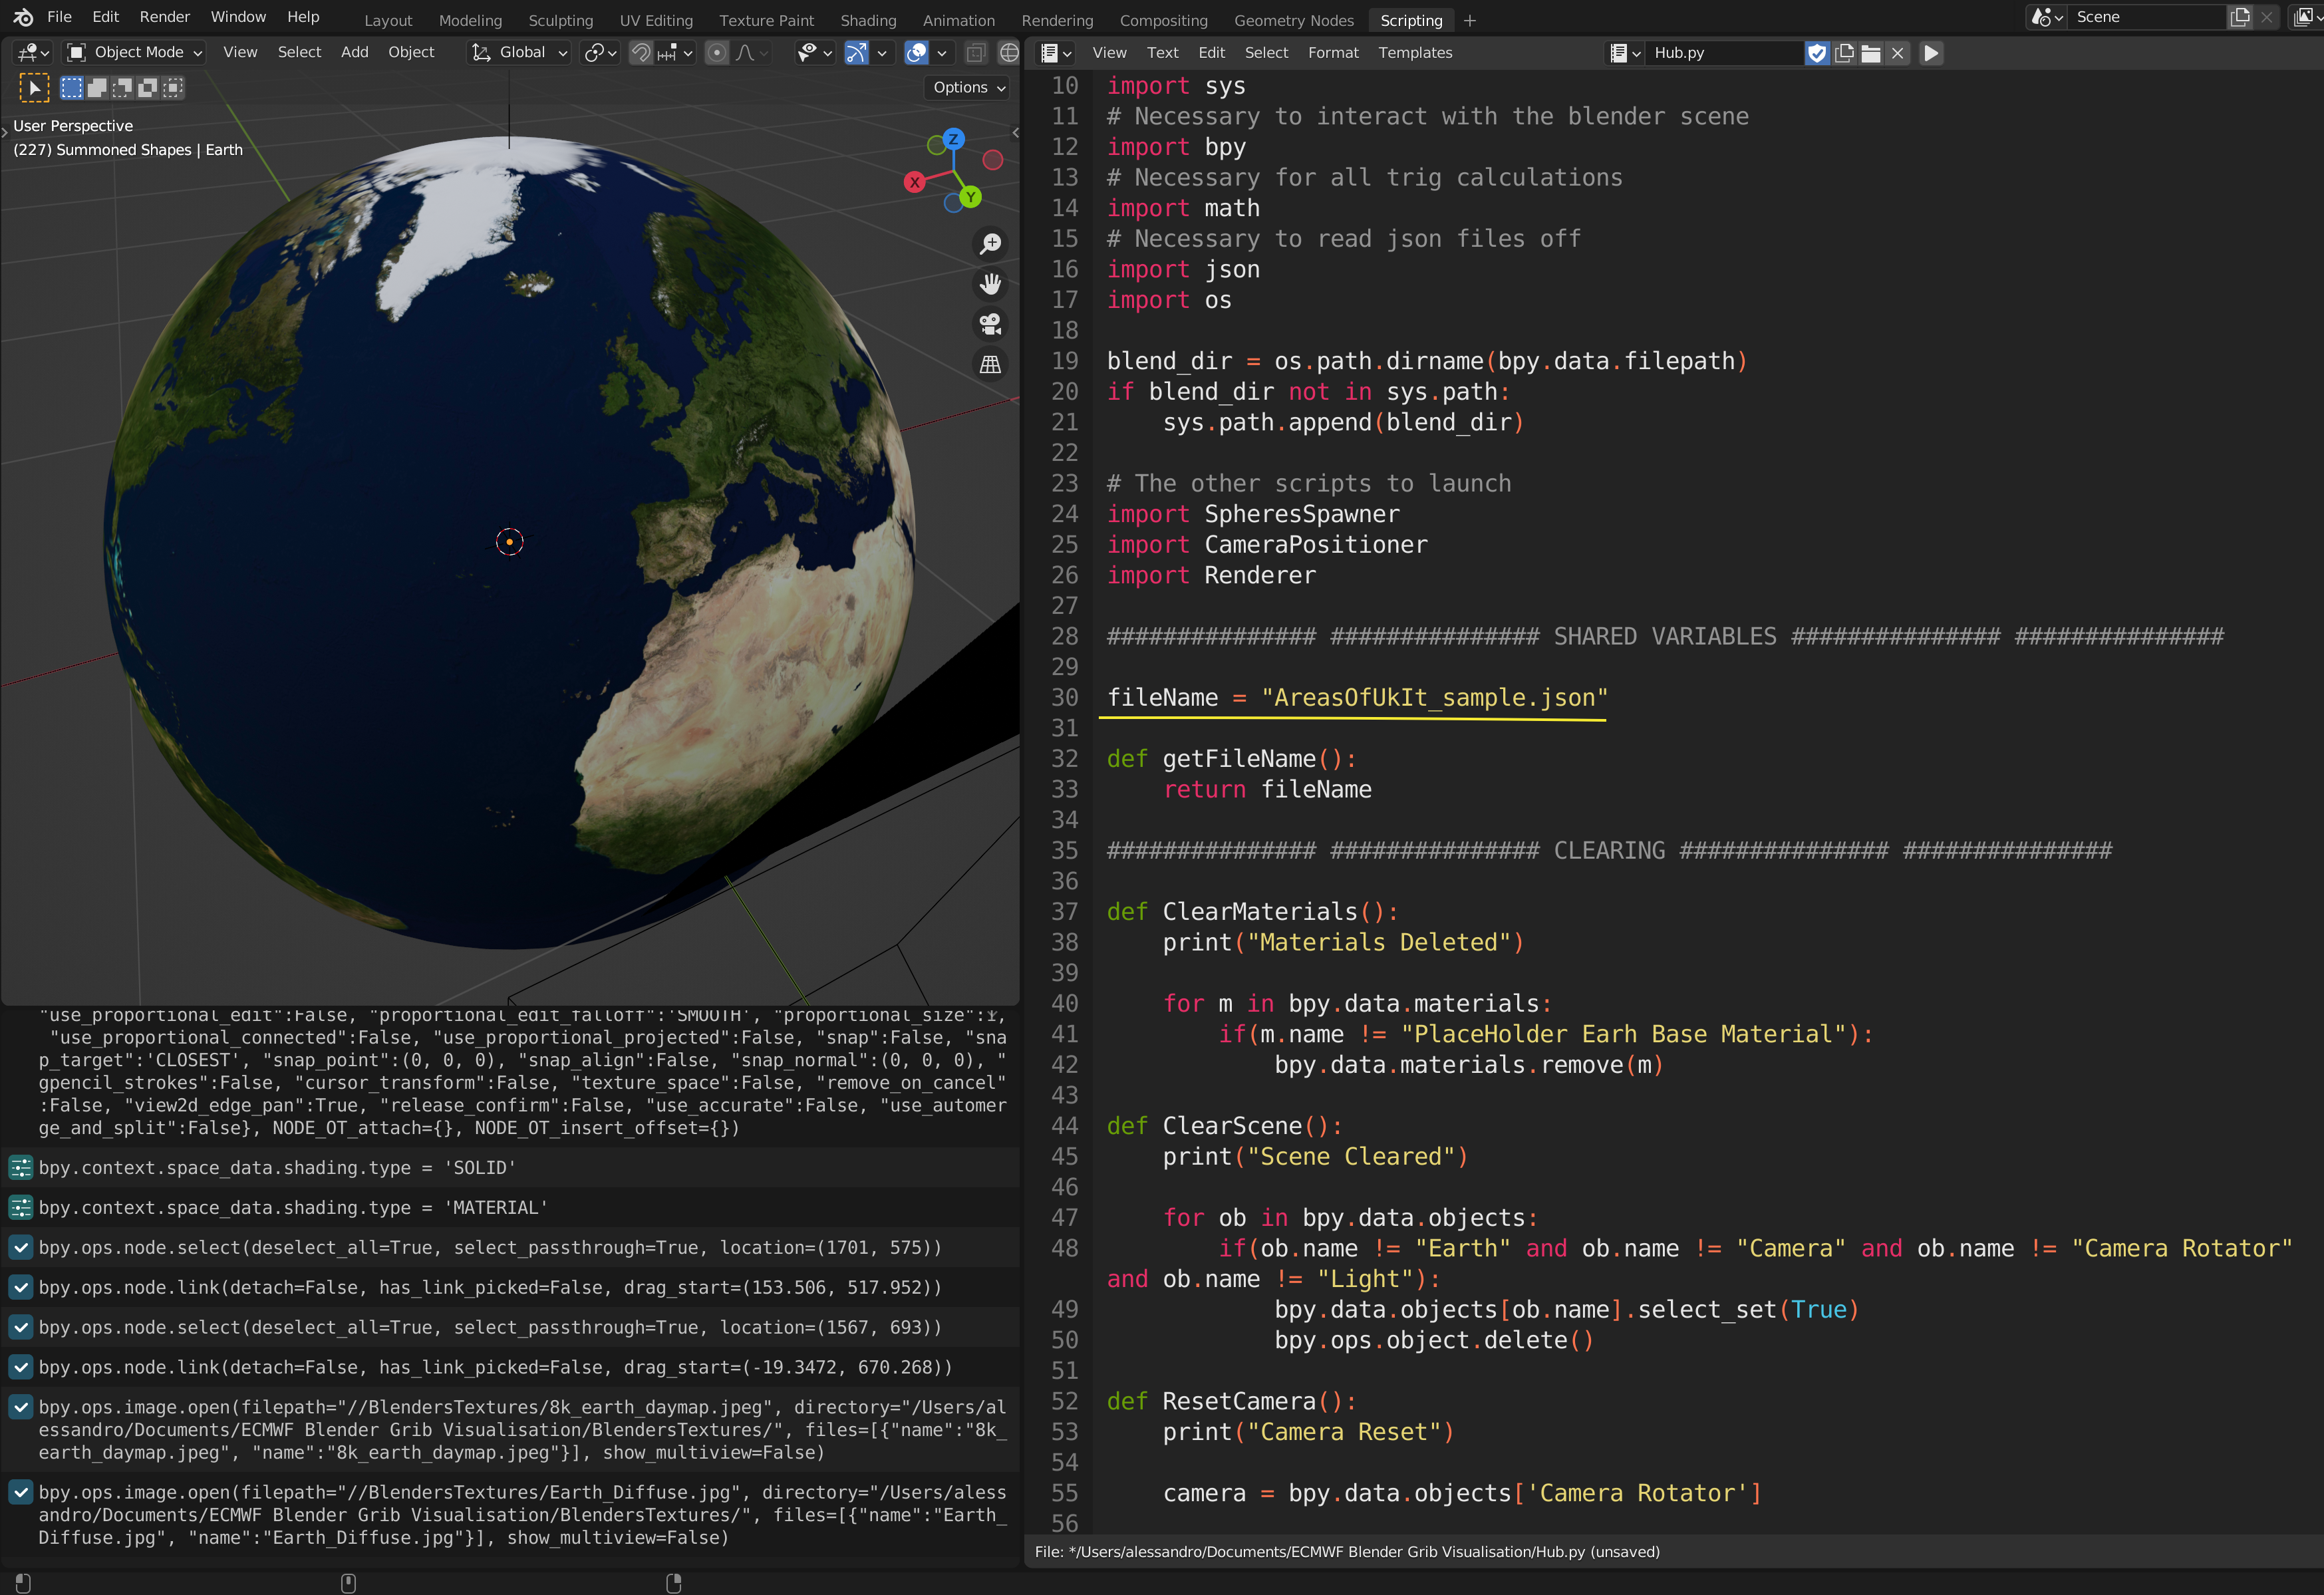Choose the Subtract Selection mode icon
Viewport: 2324px width, 1595px height.
(122, 88)
